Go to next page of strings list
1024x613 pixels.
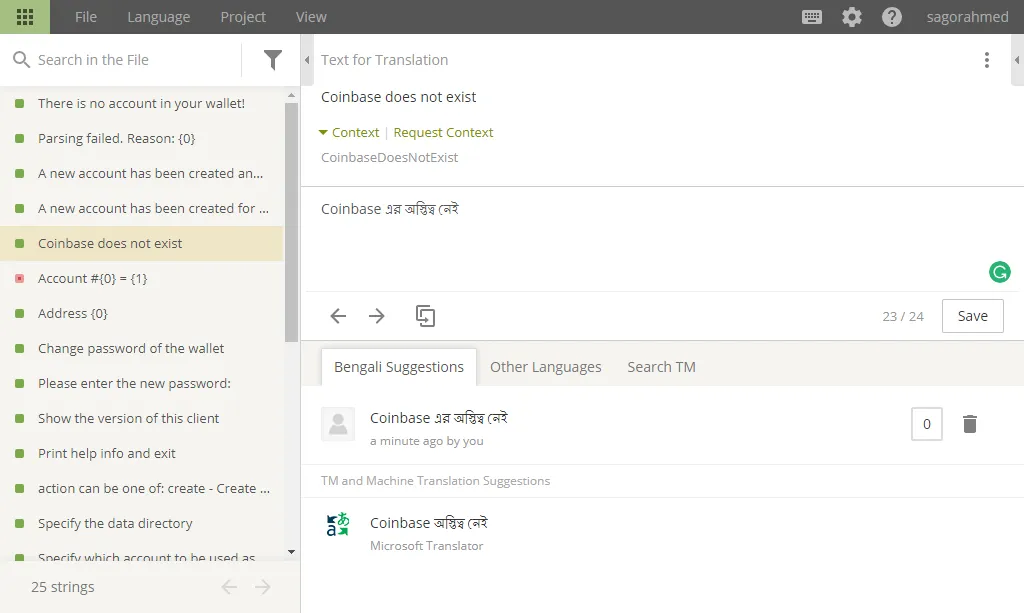(263, 587)
